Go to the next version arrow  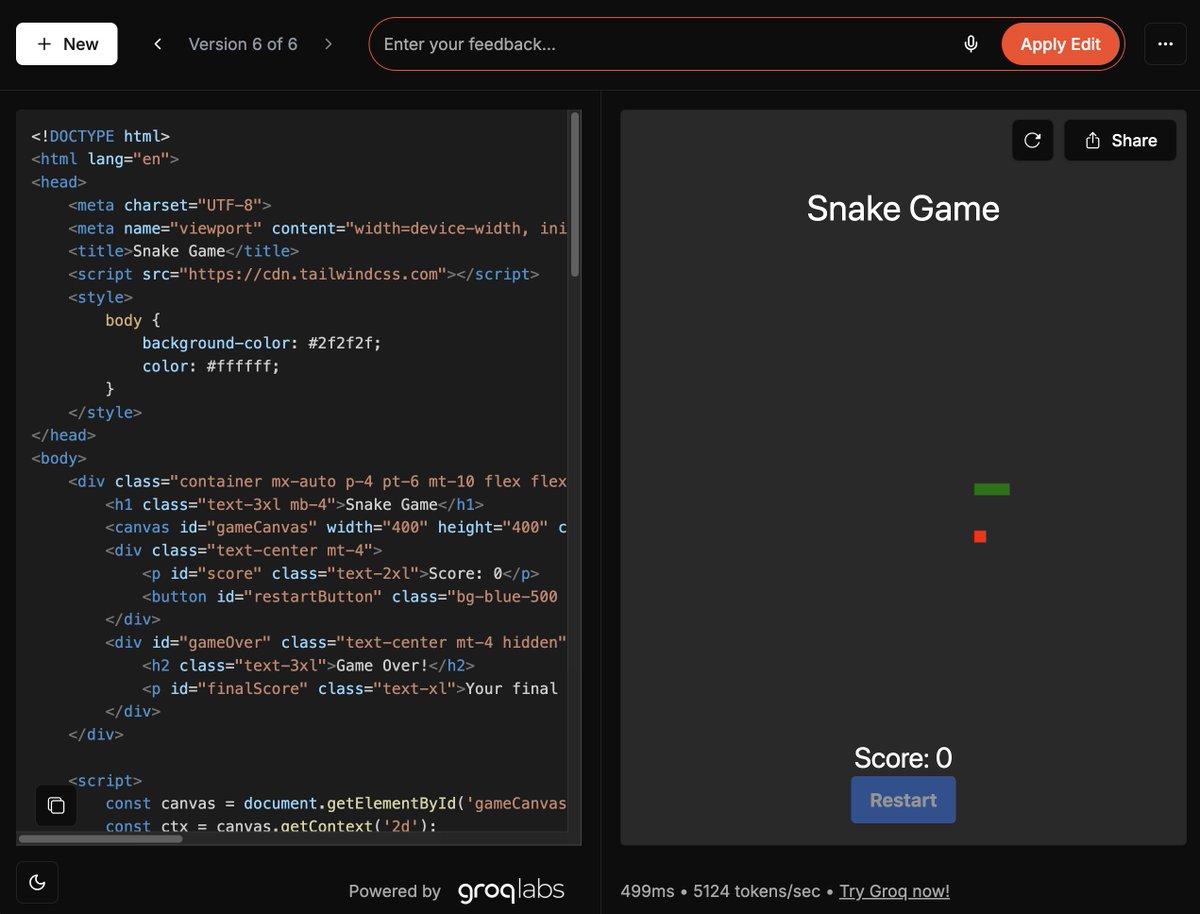[x=328, y=44]
